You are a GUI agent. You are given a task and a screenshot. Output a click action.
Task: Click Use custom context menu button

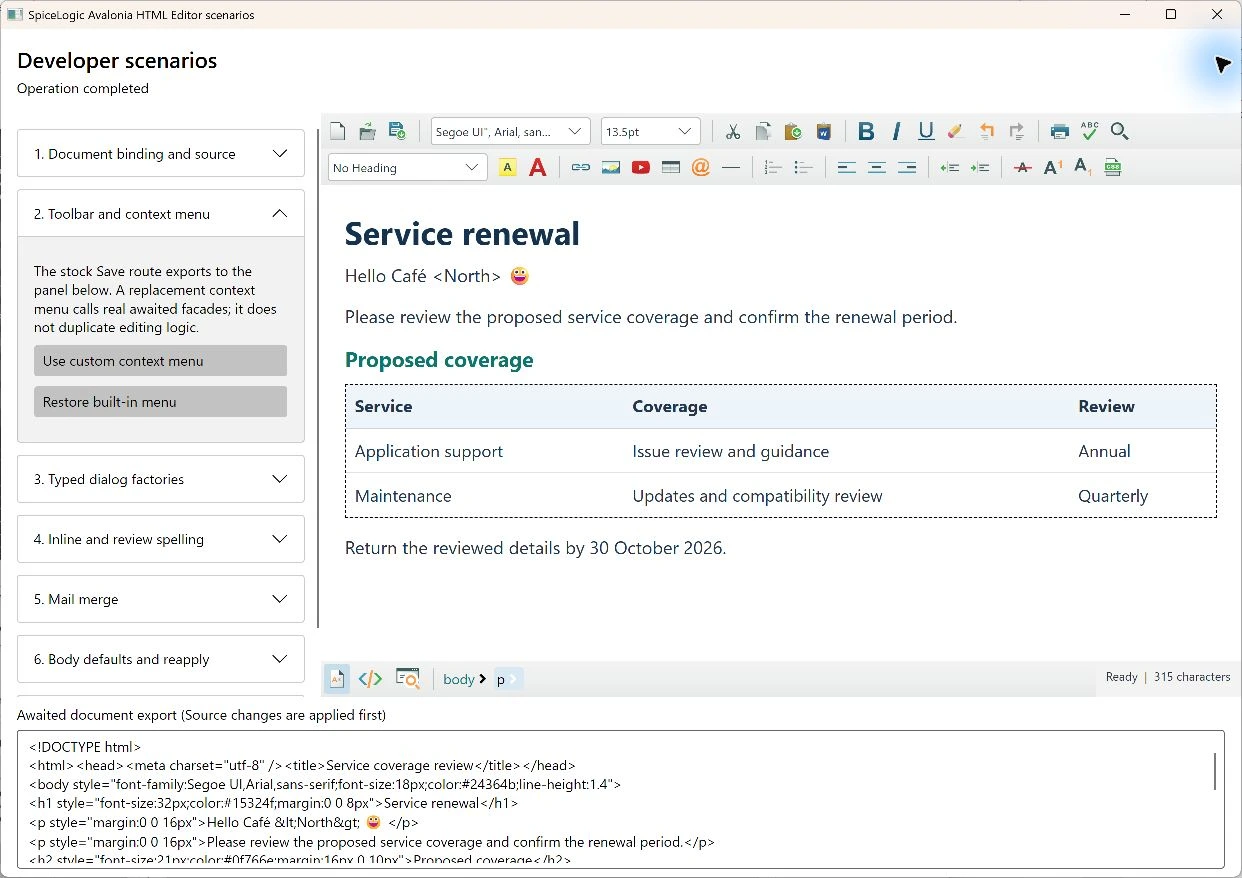160,361
